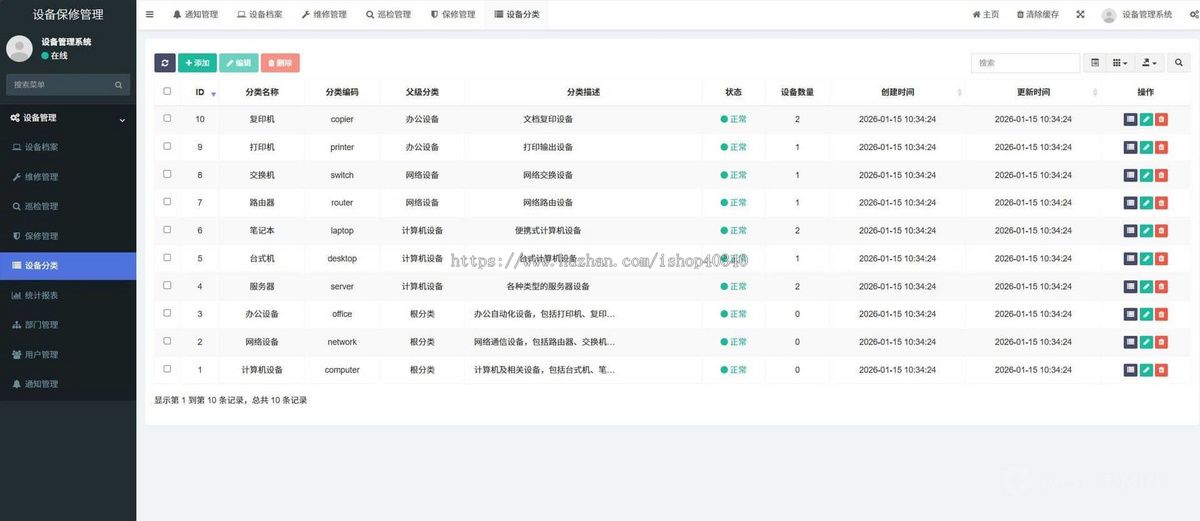Screen dimensions: 1200x521
Task: Click 设备管理系统 username in top bar
Action: click(x=1147, y=15)
